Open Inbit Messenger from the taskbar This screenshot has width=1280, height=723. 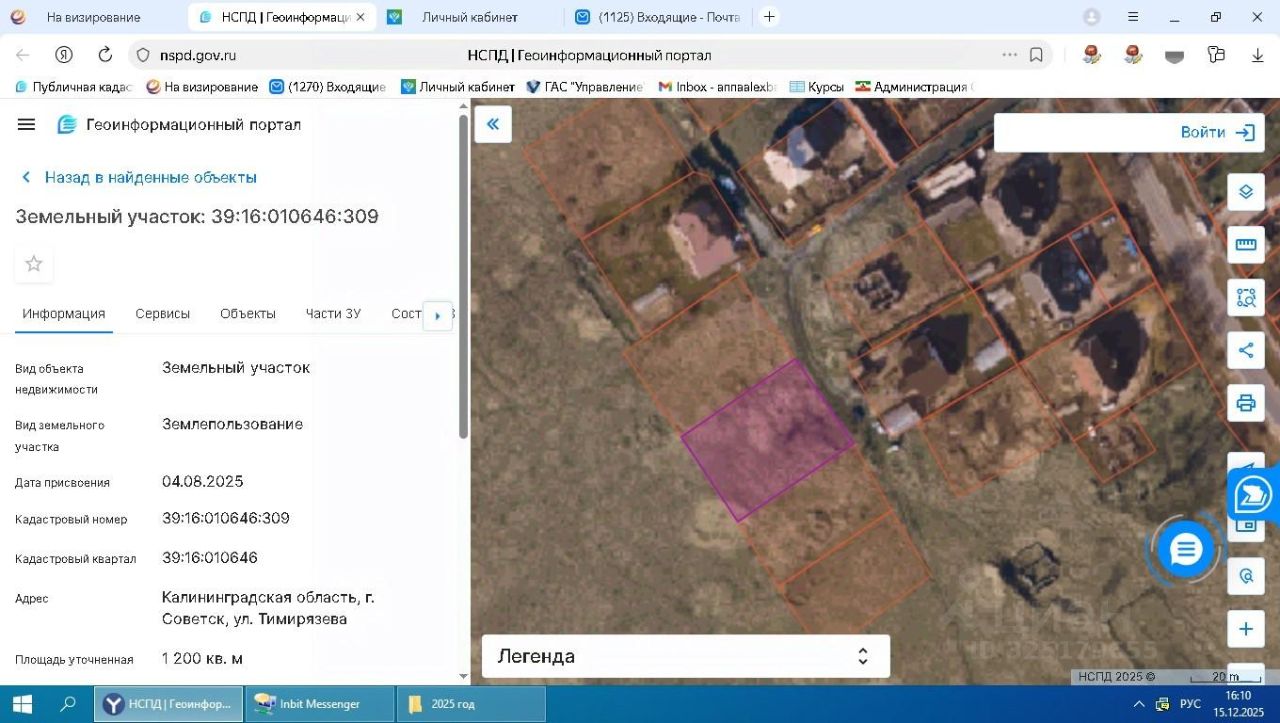[x=320, y=704]
